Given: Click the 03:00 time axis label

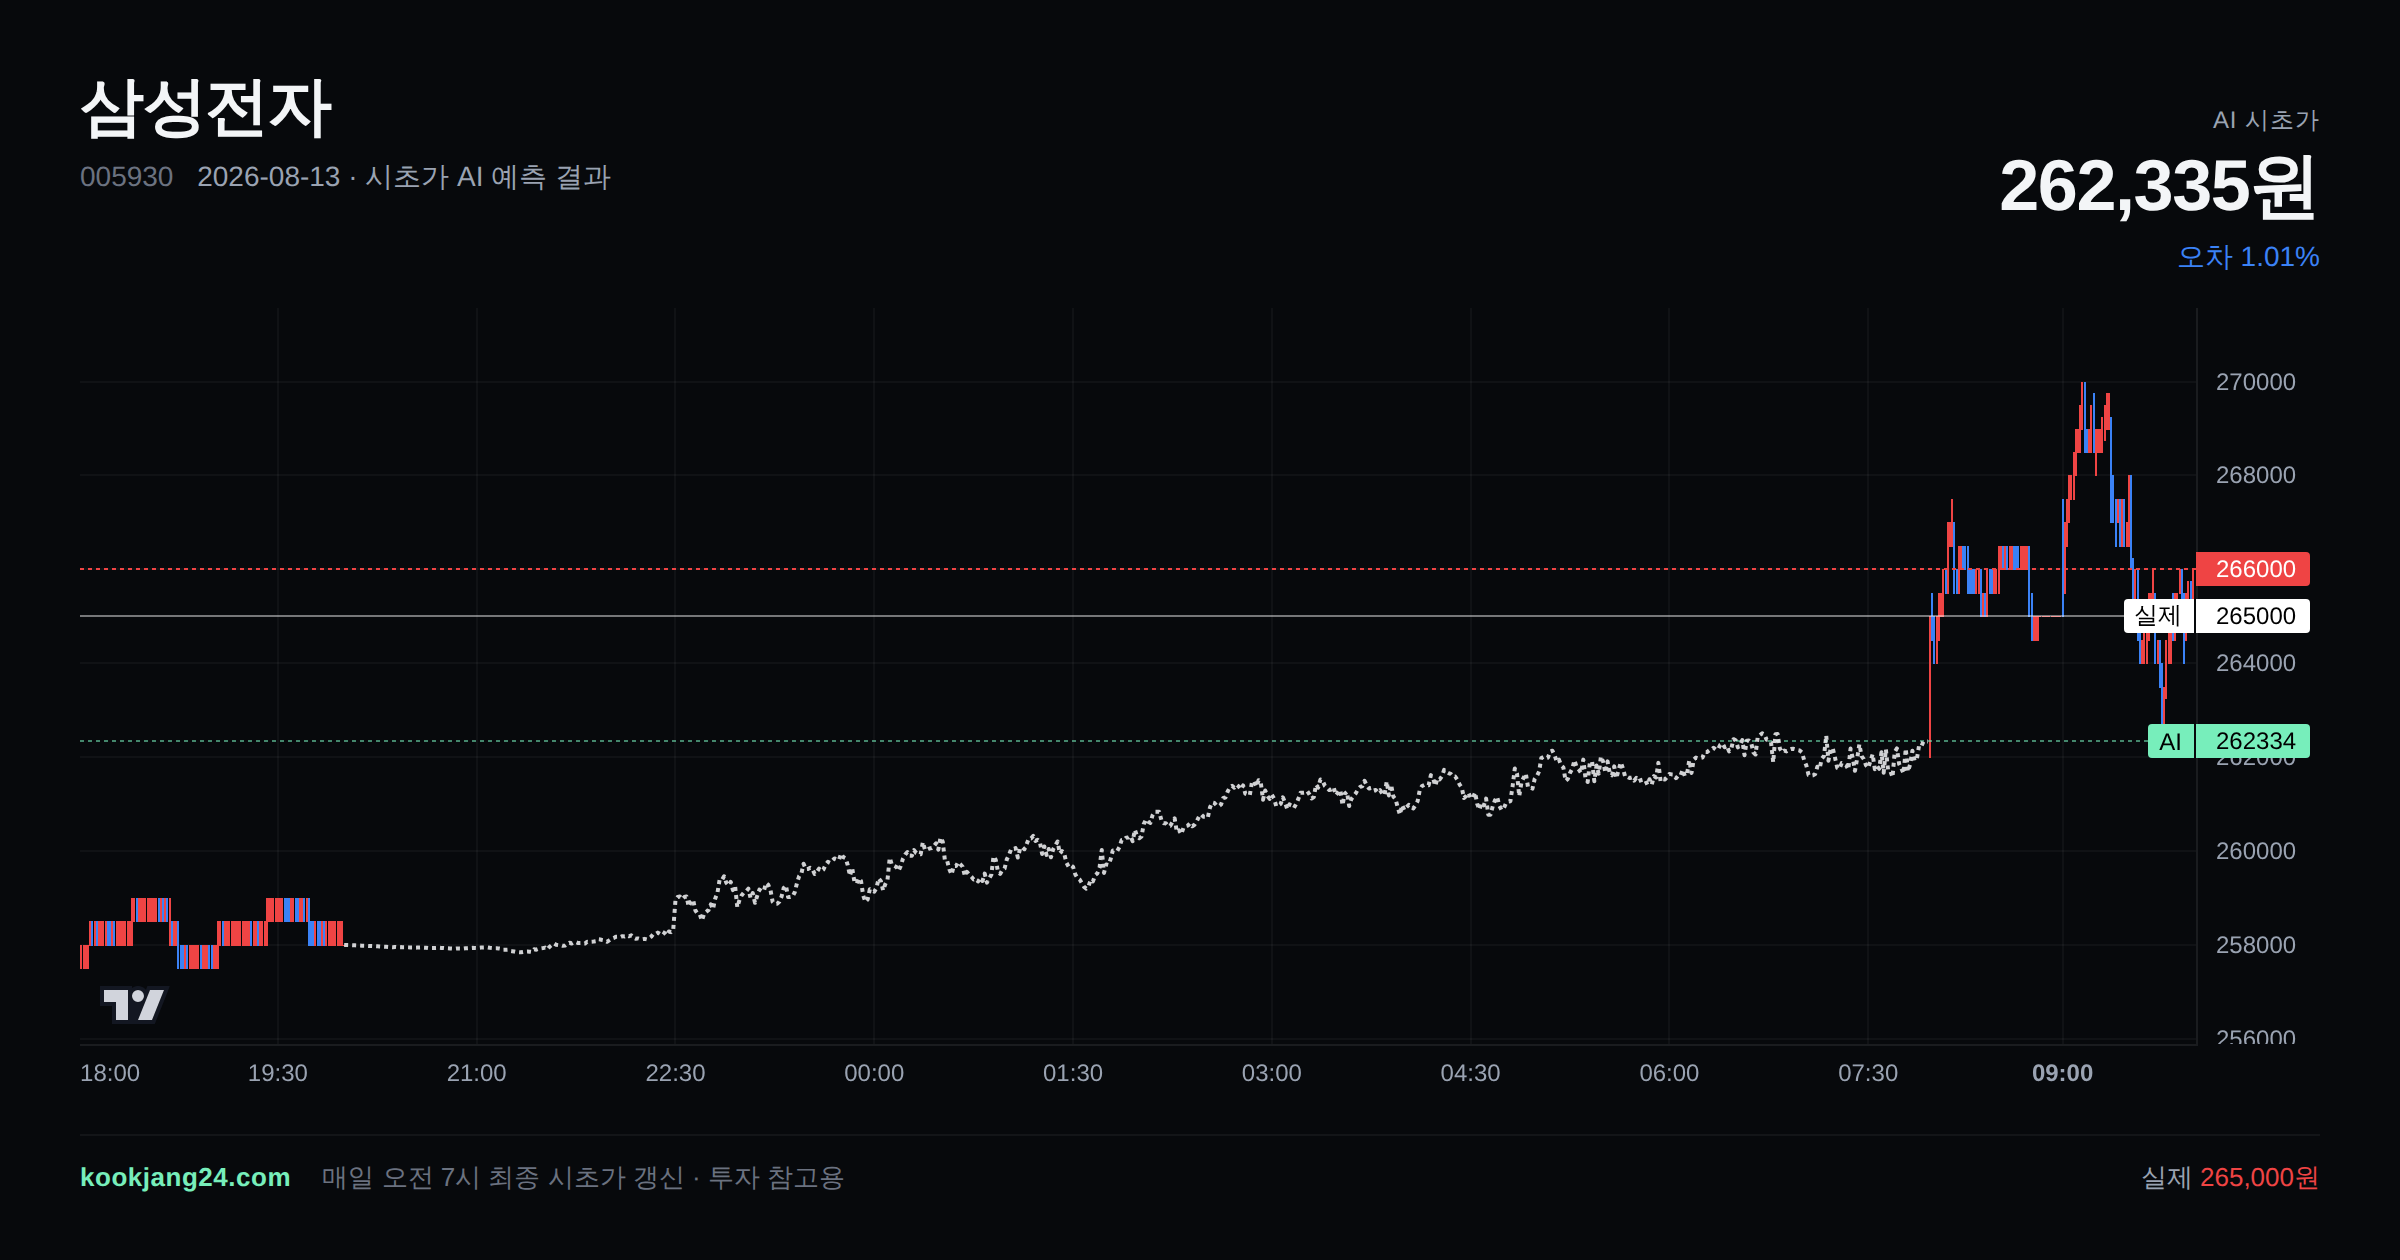Looking at the screenshot, I should click(1271, 1073).
